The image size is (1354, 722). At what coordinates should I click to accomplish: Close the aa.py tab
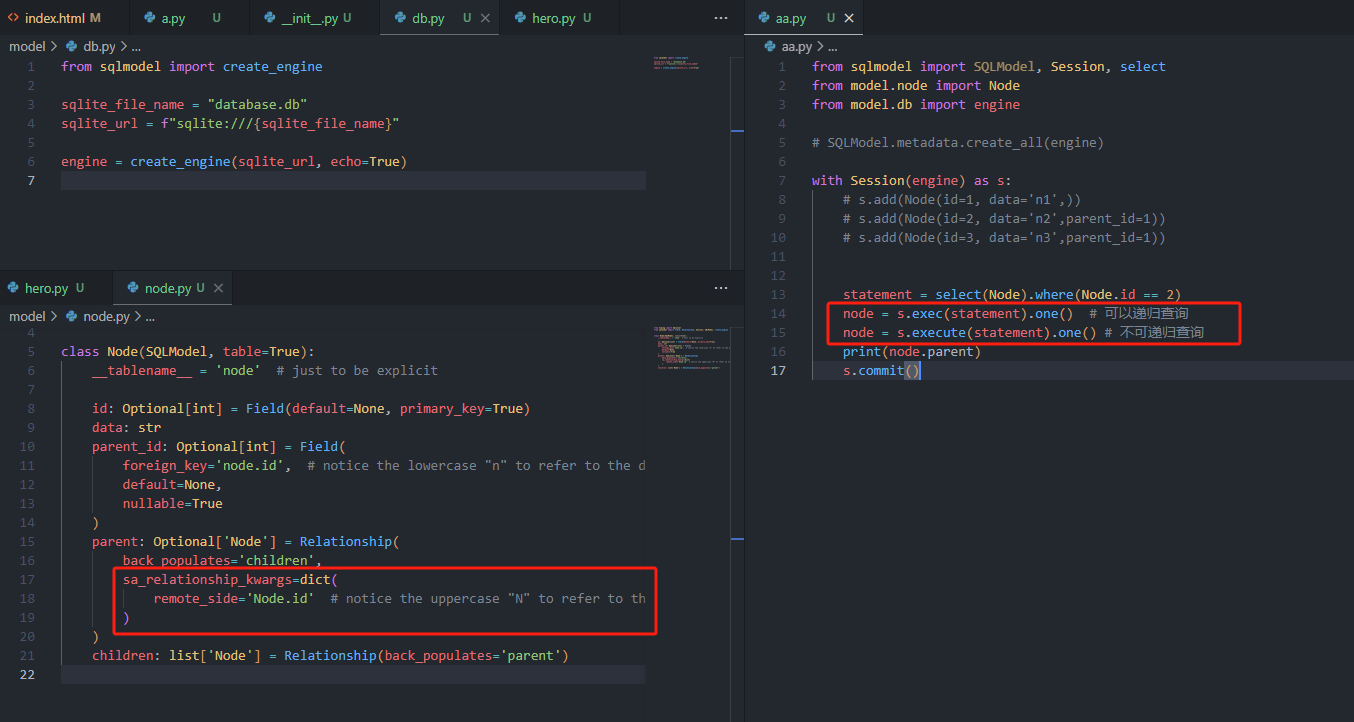point(849,18)
